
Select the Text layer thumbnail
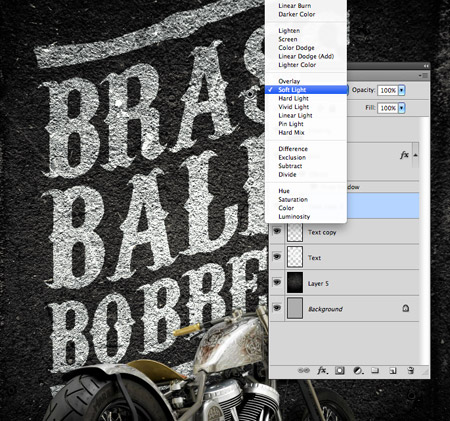click(x=295, y=257)
